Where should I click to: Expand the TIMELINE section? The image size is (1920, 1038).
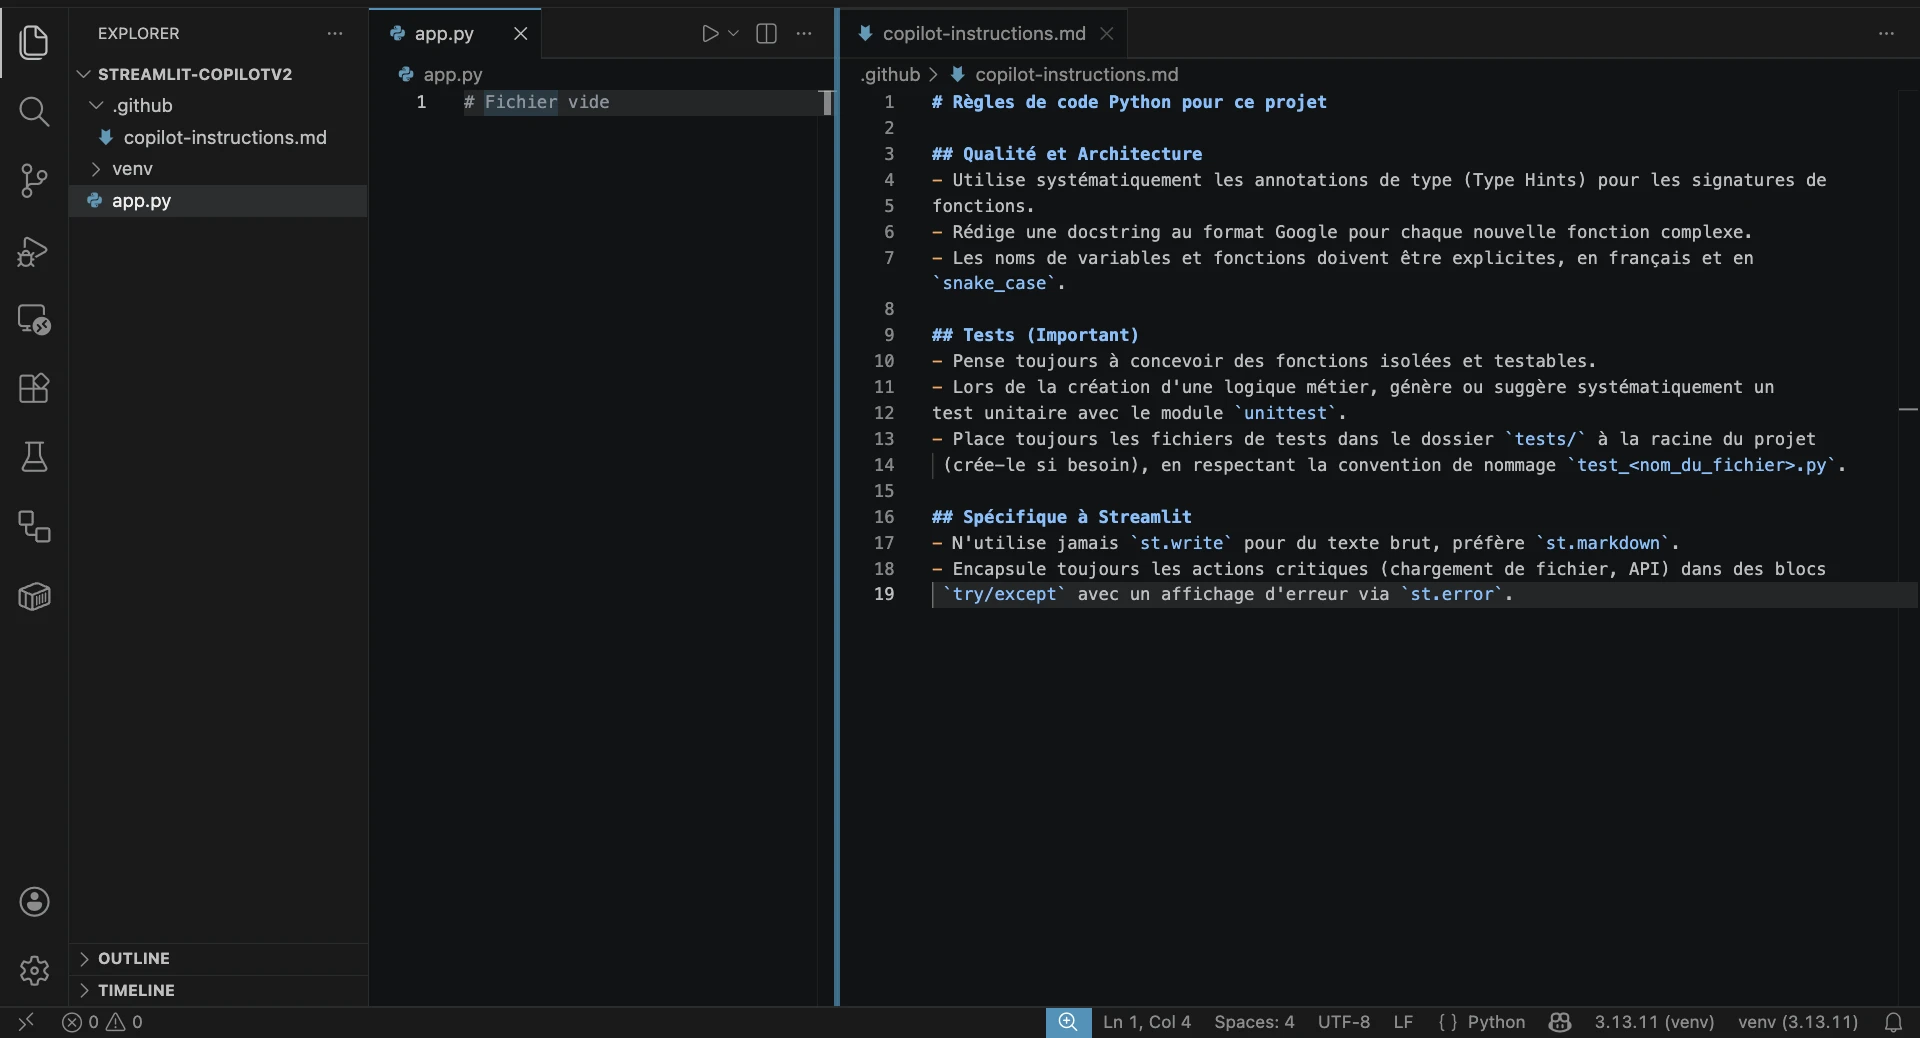tap(136, 990)
